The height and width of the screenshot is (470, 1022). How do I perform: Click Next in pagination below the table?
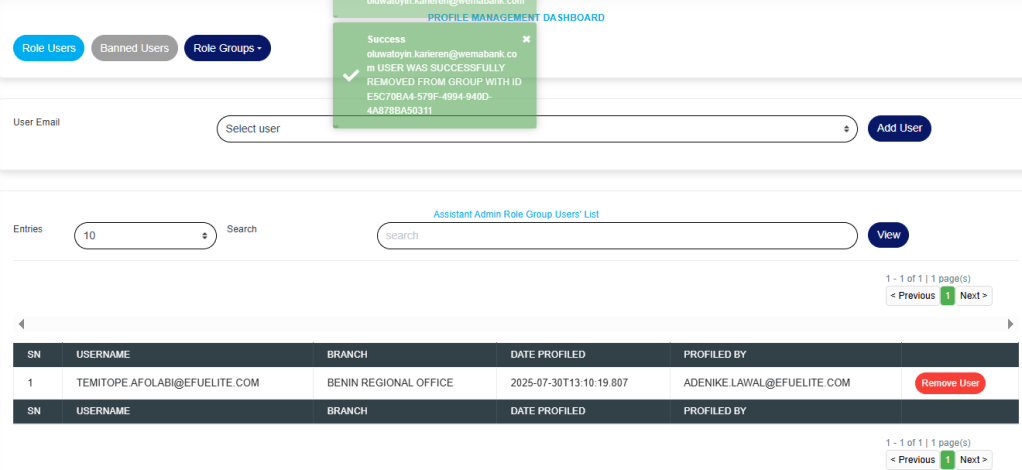pos(973,460)
